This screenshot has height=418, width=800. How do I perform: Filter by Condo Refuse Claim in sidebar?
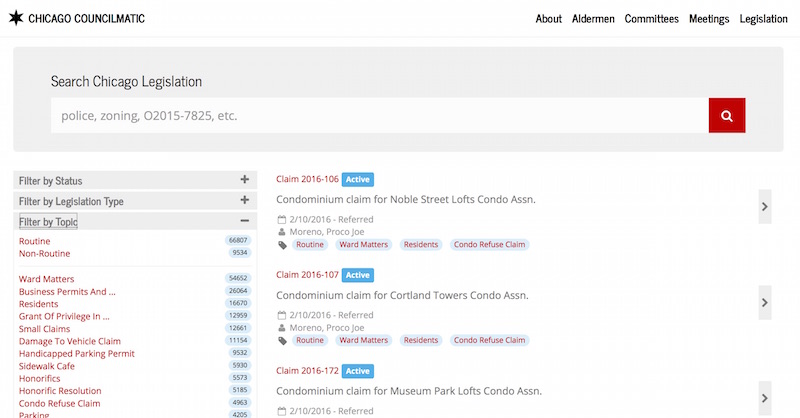point(59,403)
